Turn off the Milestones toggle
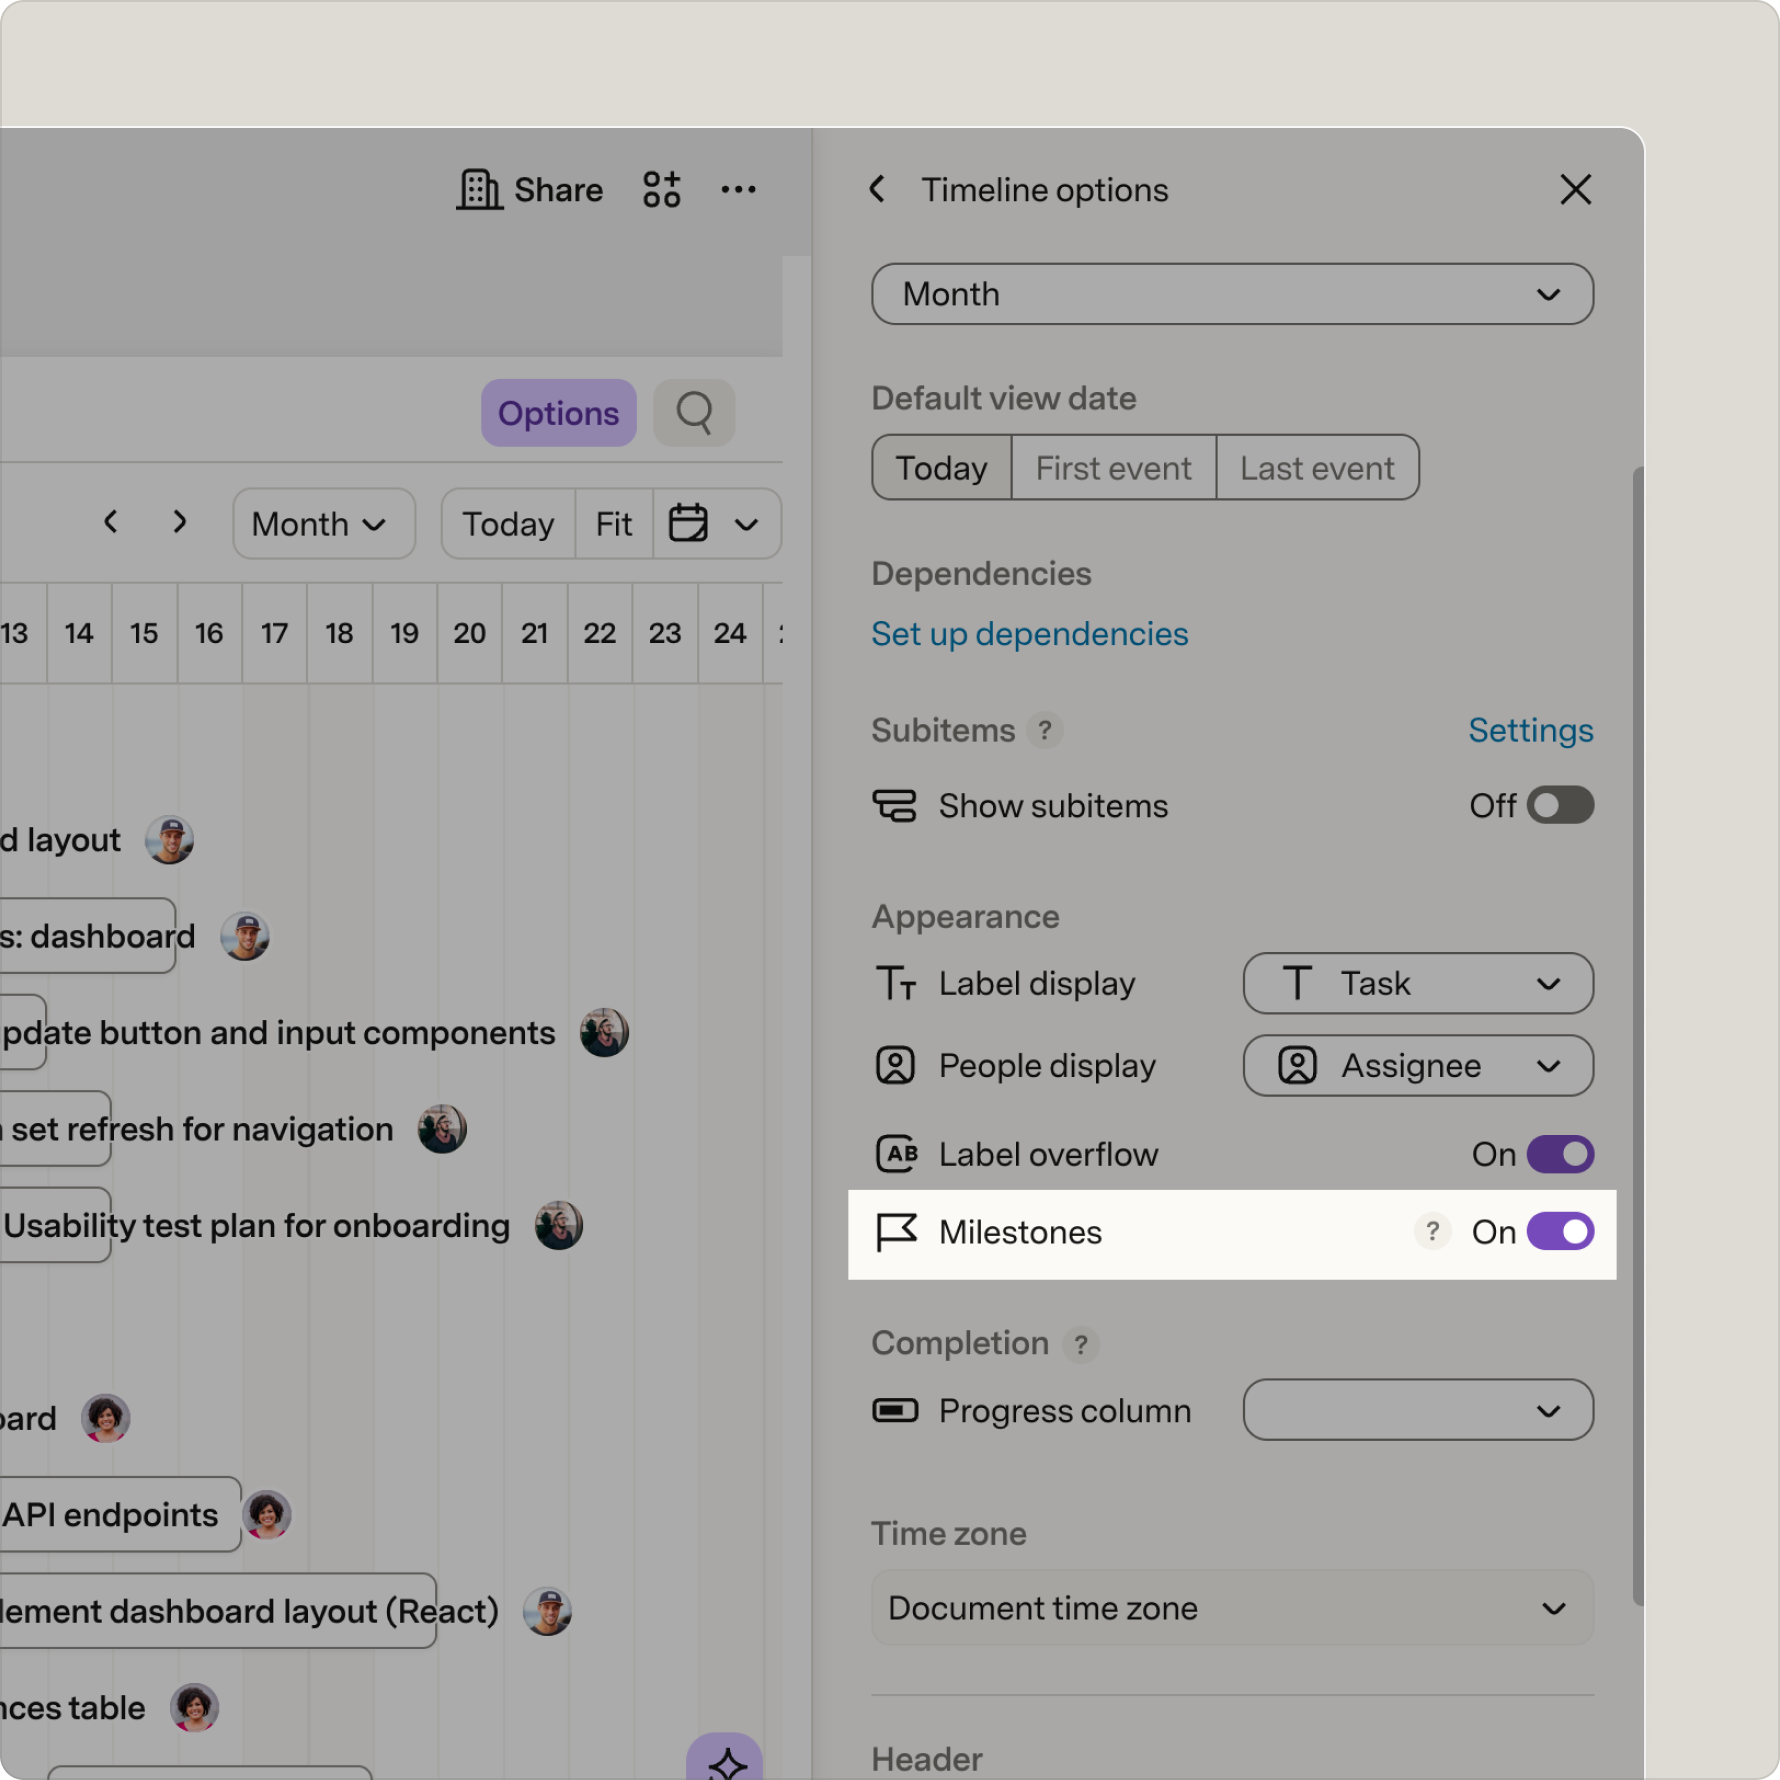This screenshot has width=1780, height=1780. click(1560, 1232)
